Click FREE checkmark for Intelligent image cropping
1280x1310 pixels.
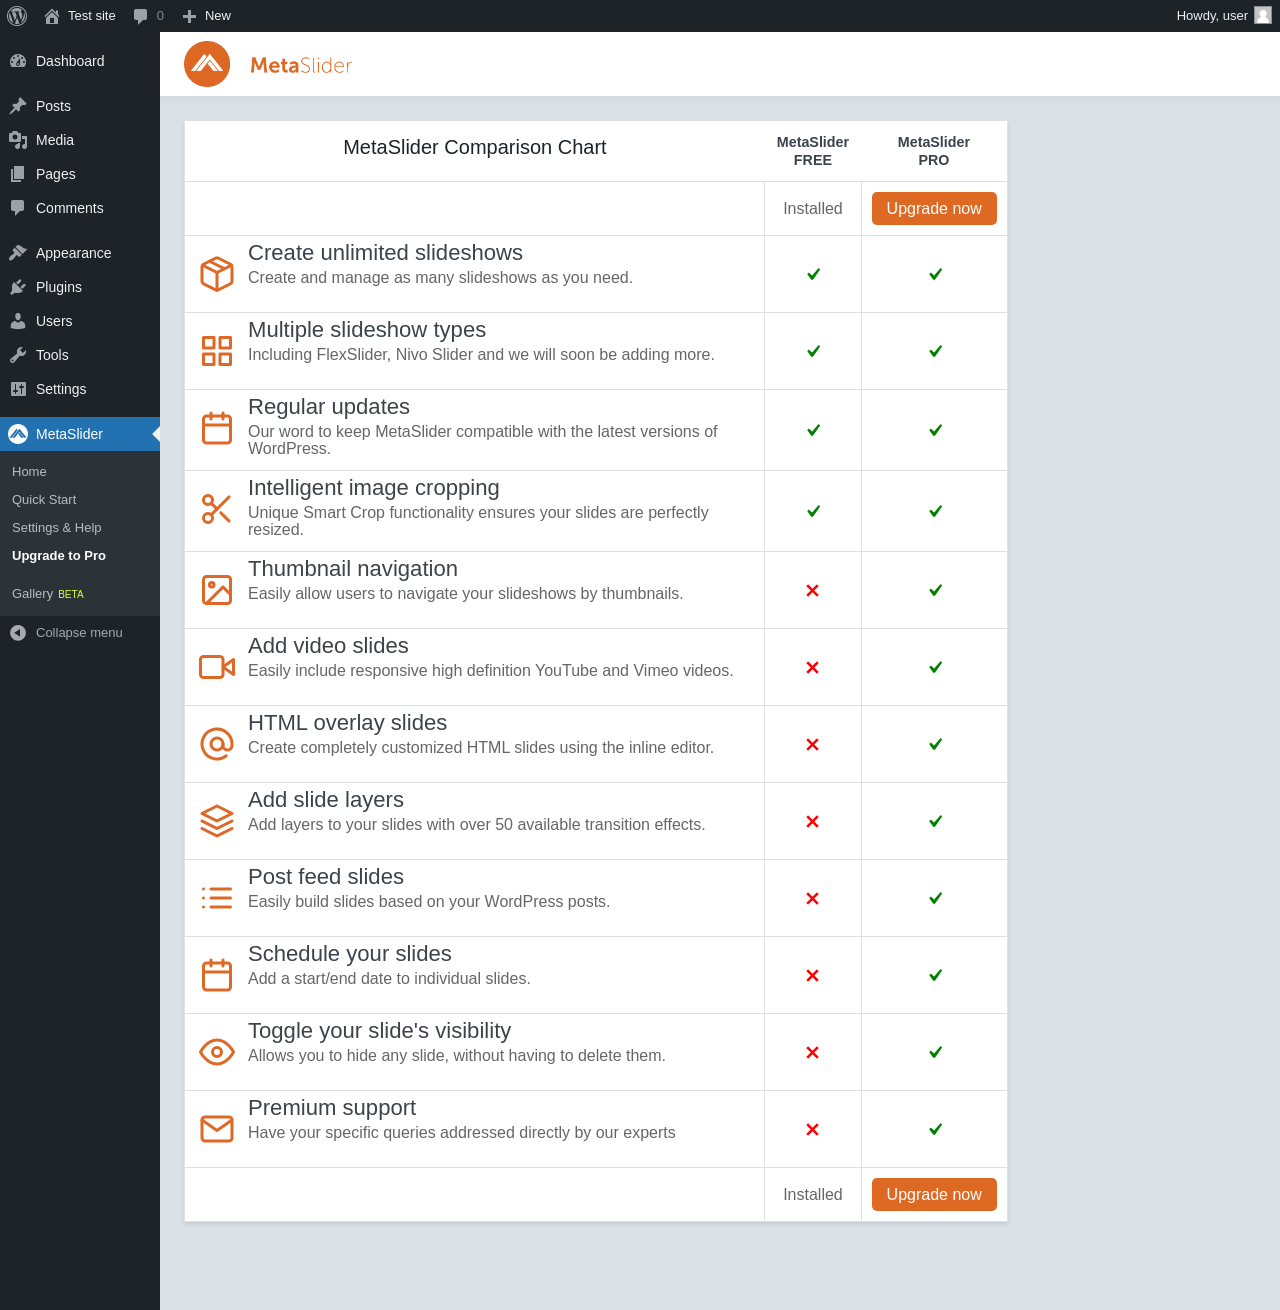(x=814, y=511)
